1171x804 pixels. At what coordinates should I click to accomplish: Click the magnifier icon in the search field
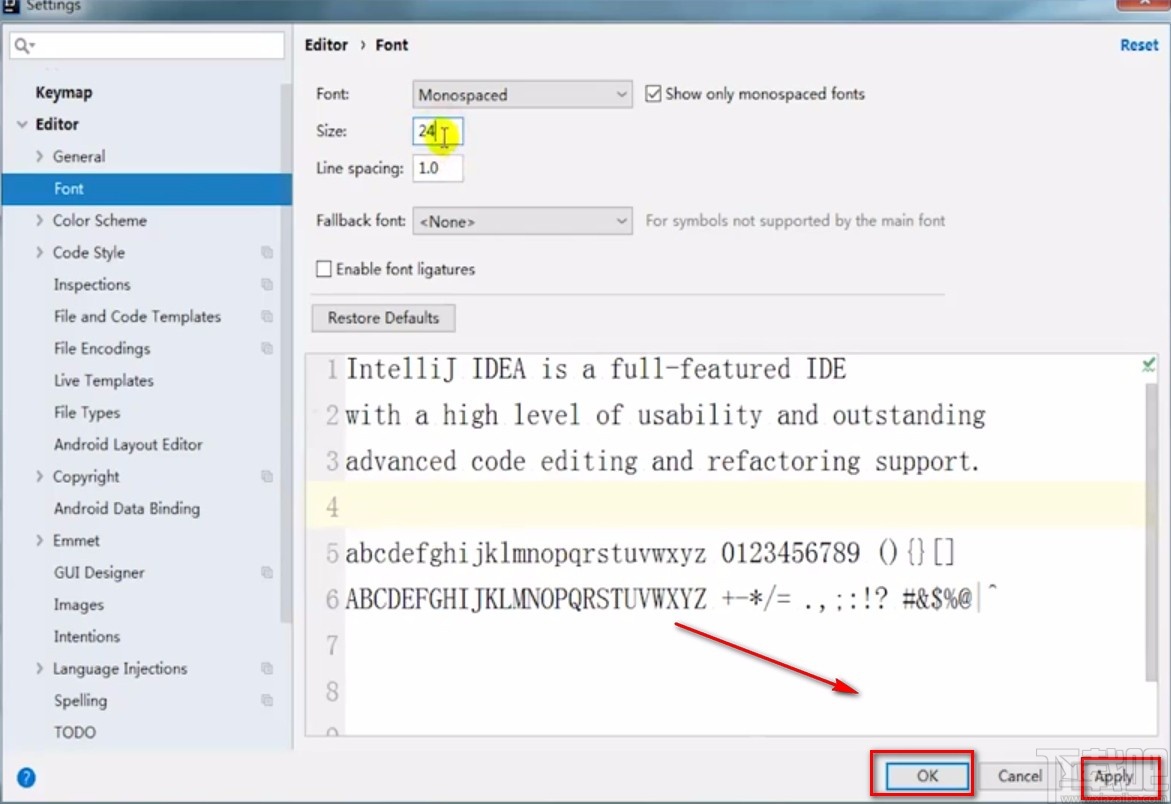pos(20,45)
